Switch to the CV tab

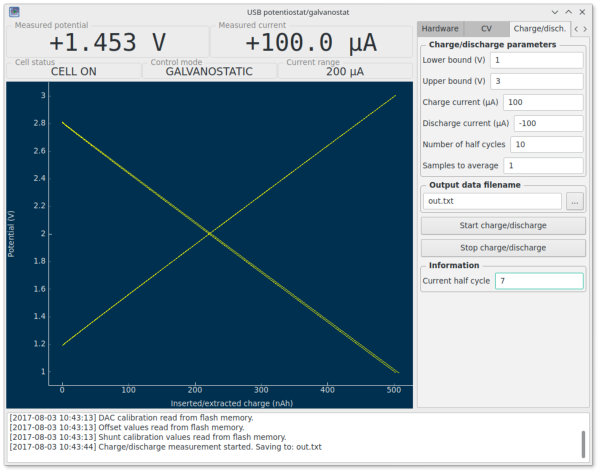pyautogui.click(x=486, y=29)
